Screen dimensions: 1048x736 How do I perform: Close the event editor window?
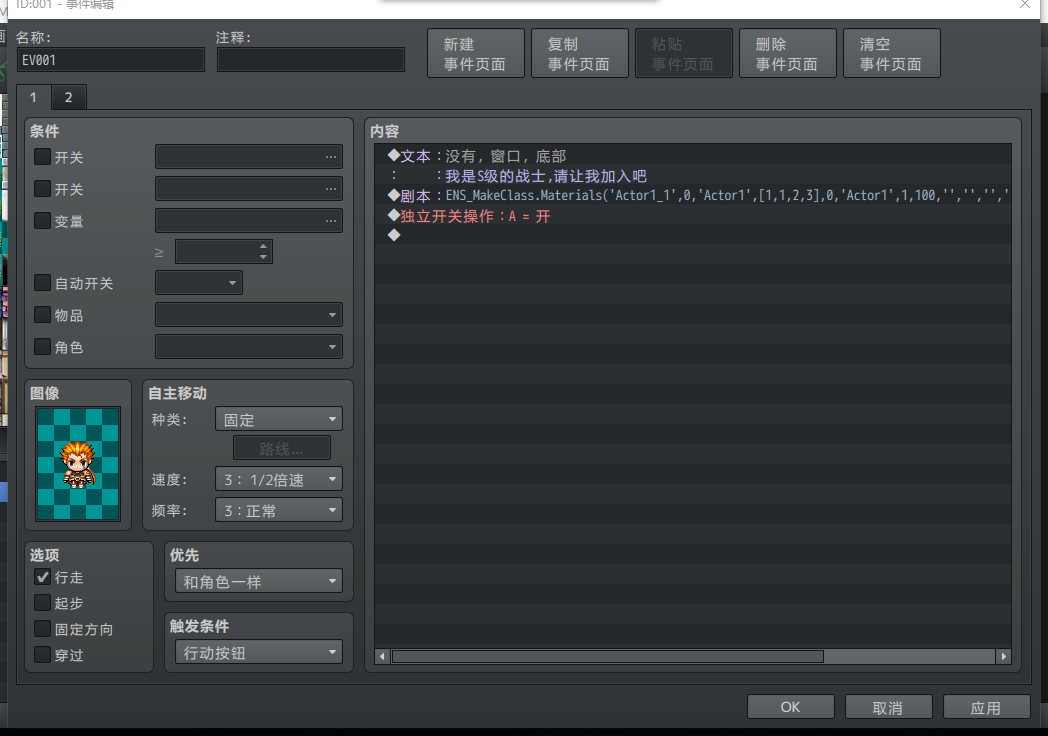coord(1025,5)
